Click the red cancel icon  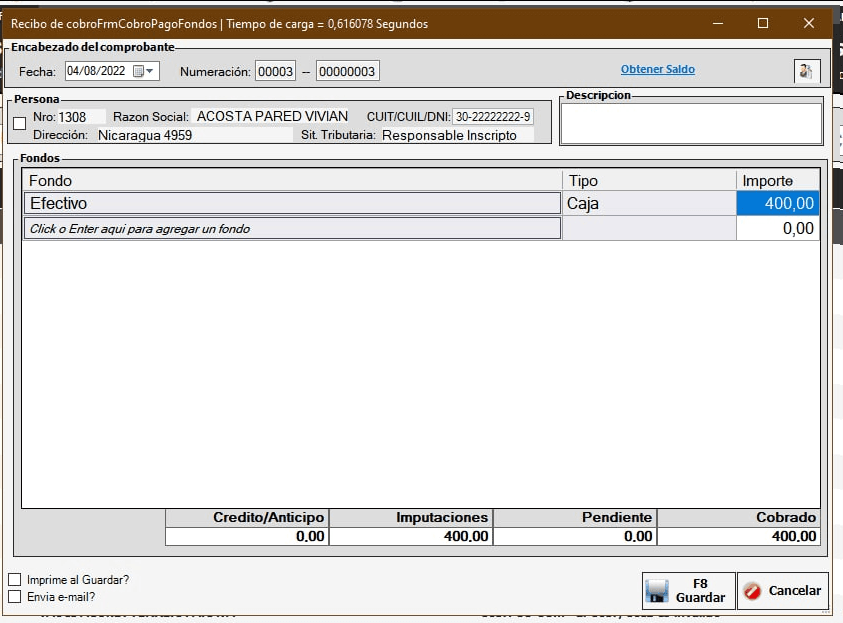point(753,591)
